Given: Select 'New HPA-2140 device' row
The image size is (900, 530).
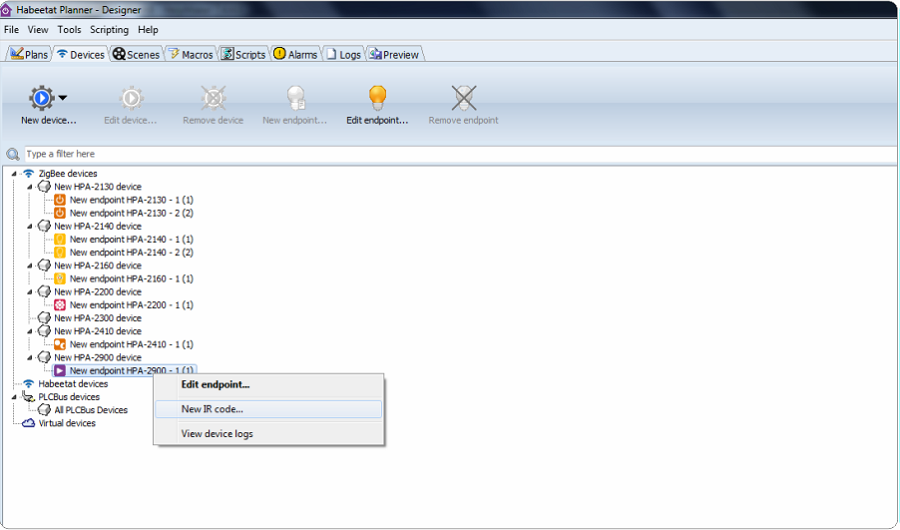Looking at the screenshot, I should (x=98, y=226).
